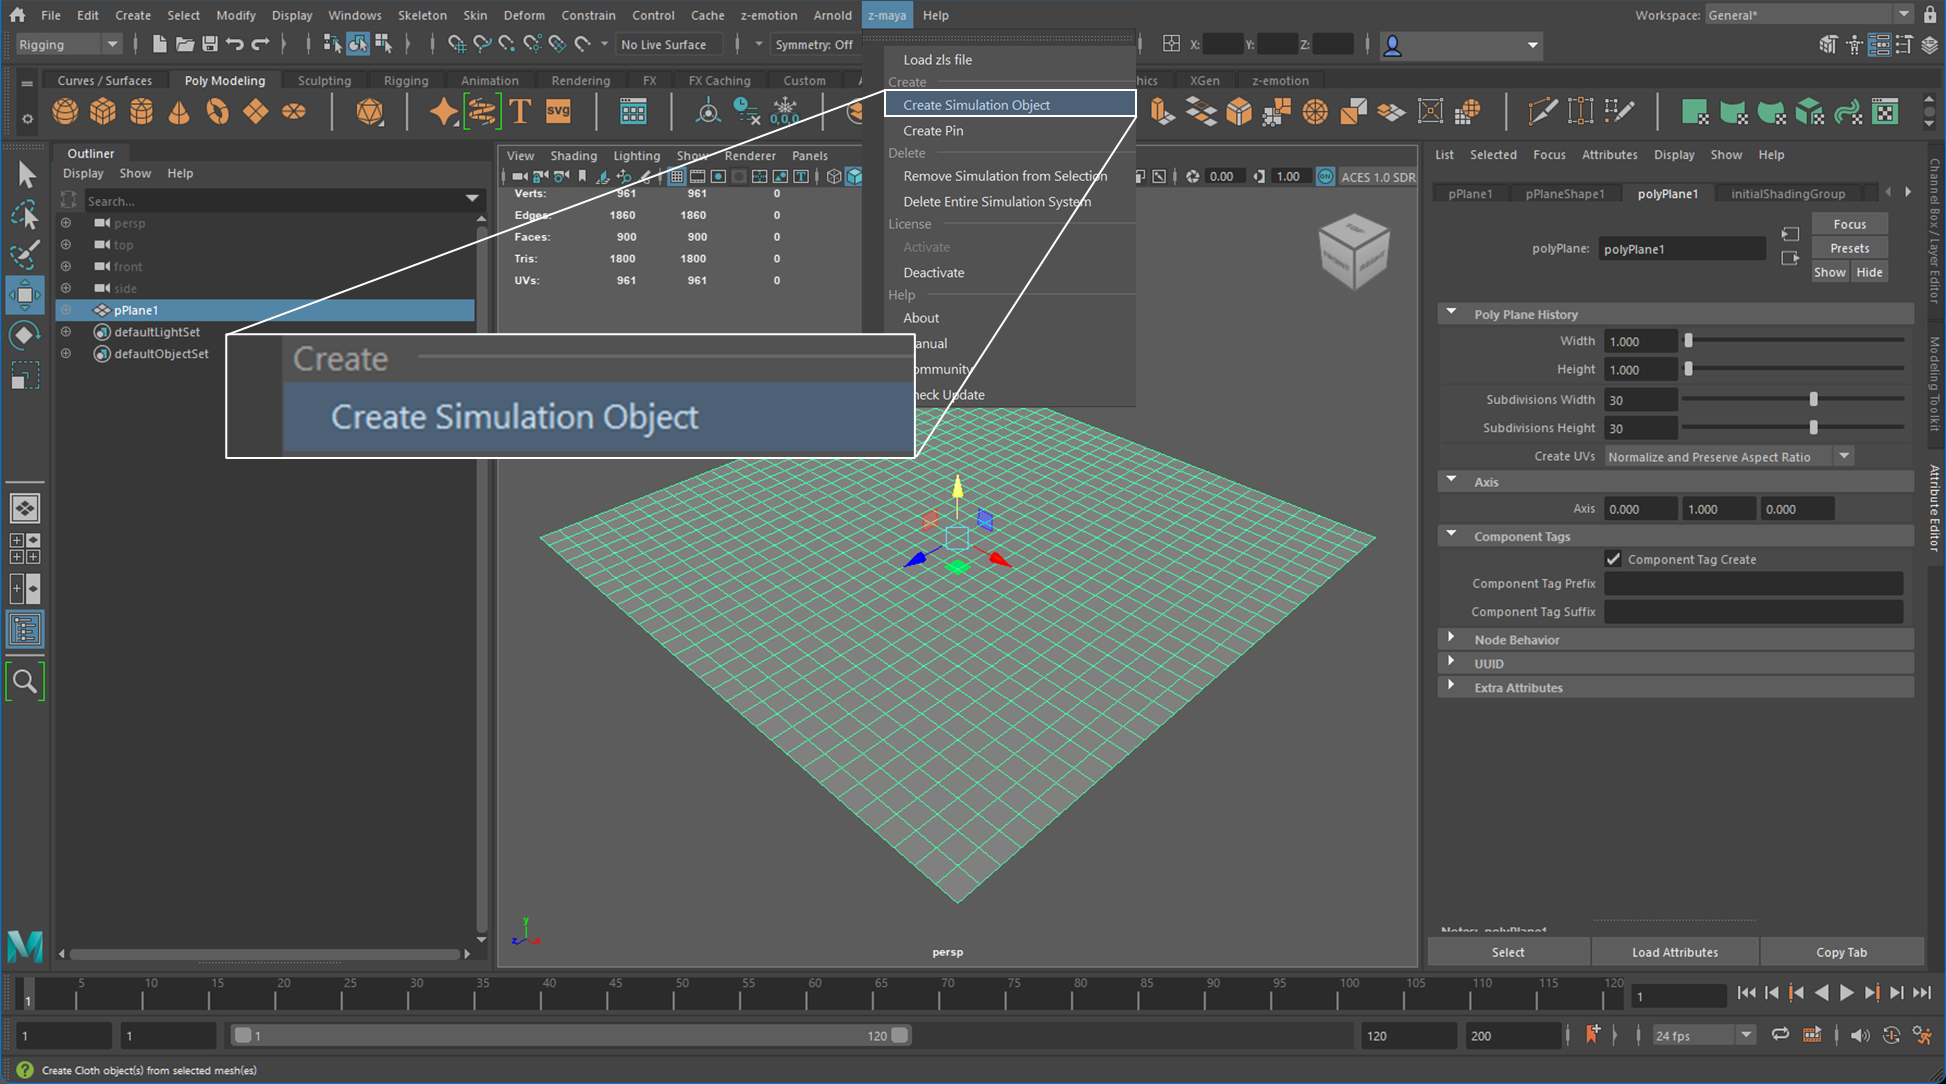Toggle the Modeling Toolkit icon in status line
Viewport: 1946px width, 1084px height.
pyautogui.click(x=1828, y=44)
